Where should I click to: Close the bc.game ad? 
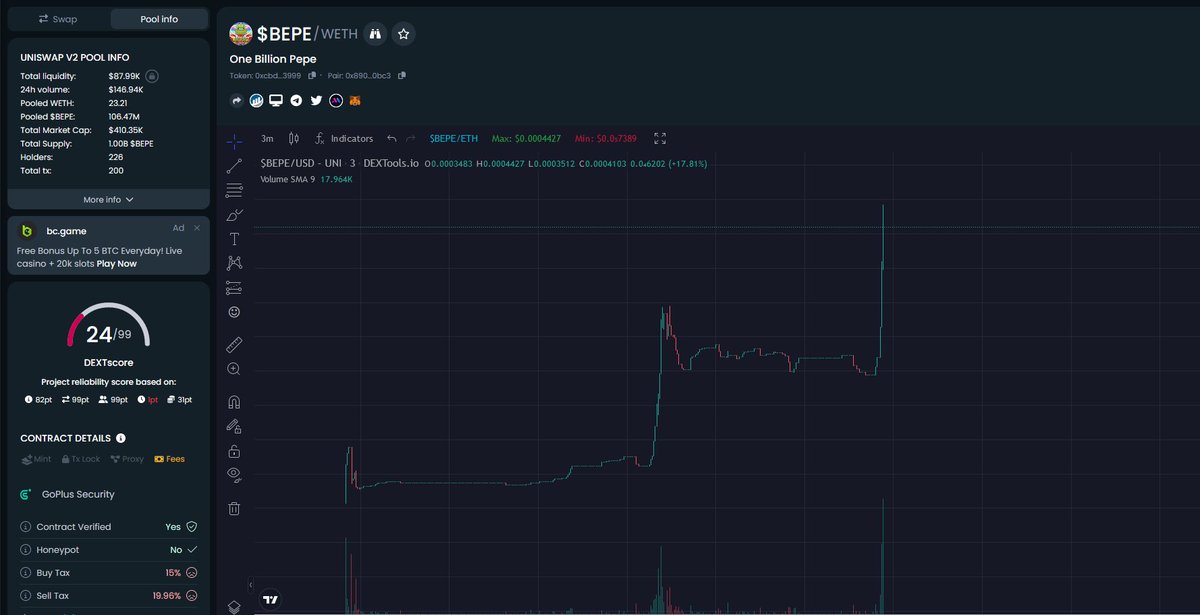197,229
